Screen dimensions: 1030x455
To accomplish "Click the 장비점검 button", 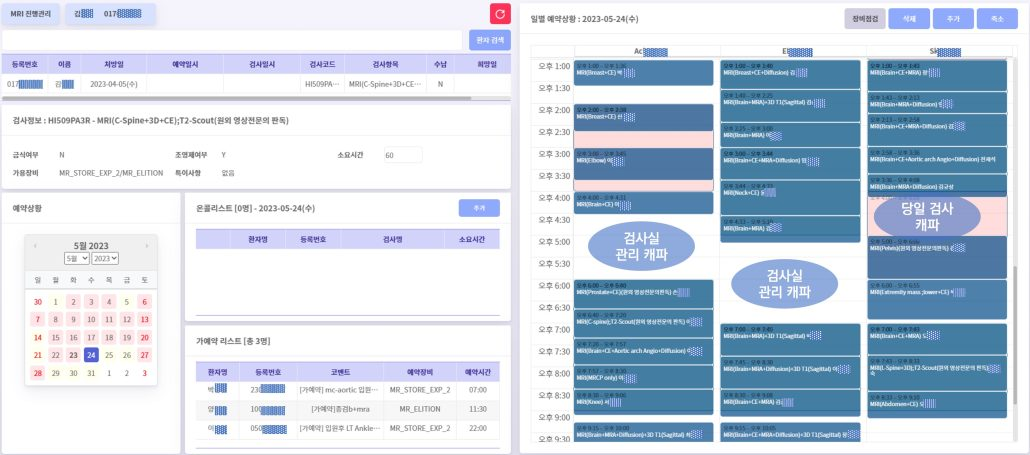I will 865,19.
